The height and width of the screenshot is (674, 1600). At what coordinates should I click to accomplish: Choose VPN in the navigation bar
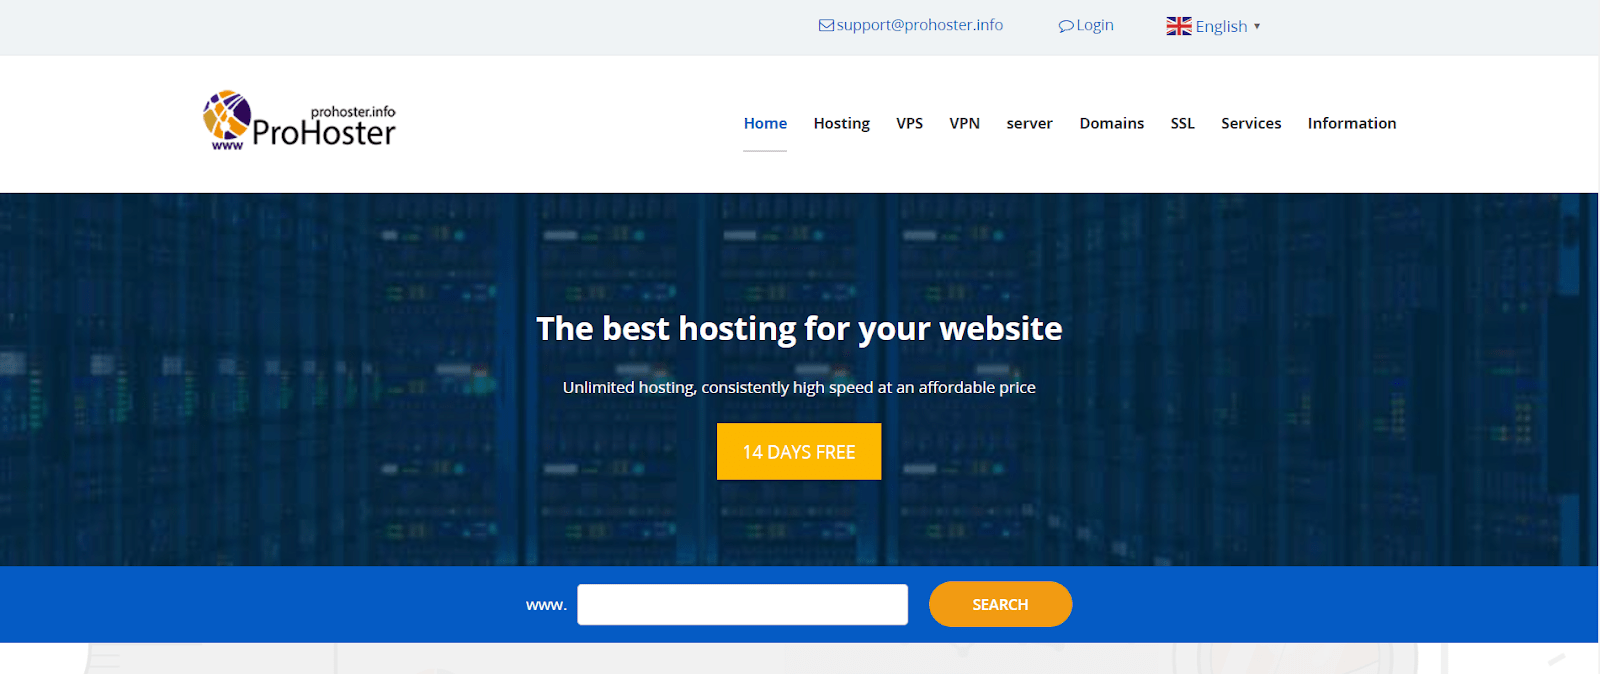coord(964,123)
